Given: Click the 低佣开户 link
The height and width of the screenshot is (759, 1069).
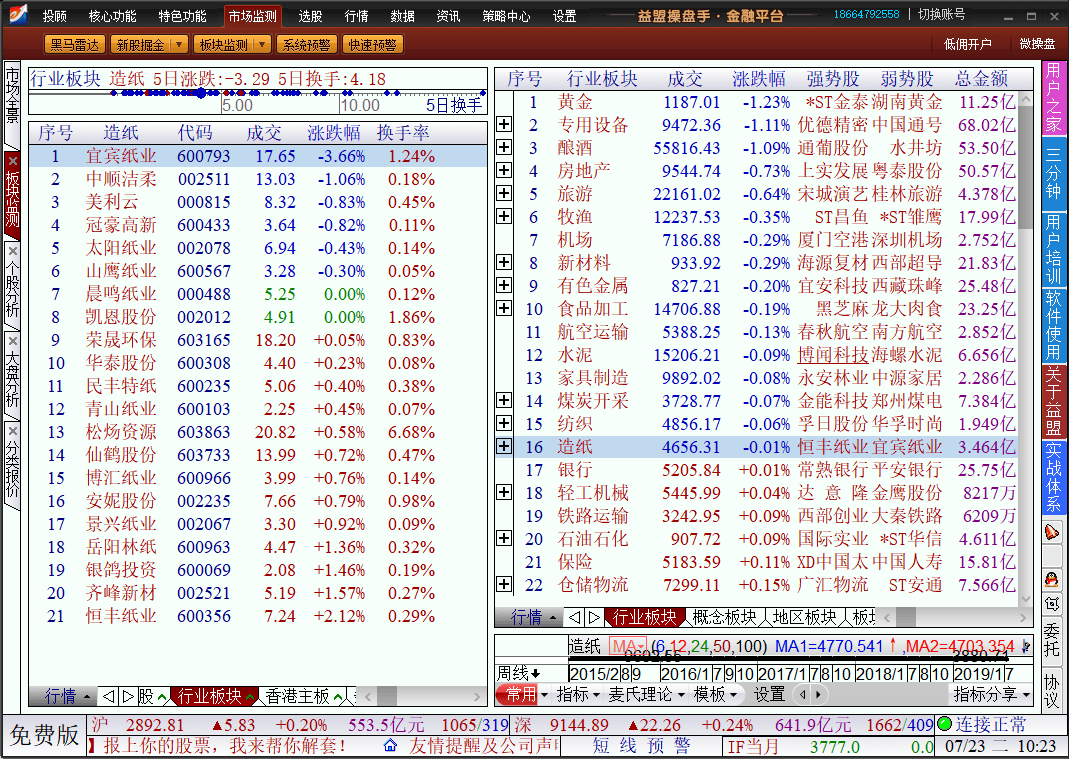Looking at the screenshot, I should (x=967, y=44).
